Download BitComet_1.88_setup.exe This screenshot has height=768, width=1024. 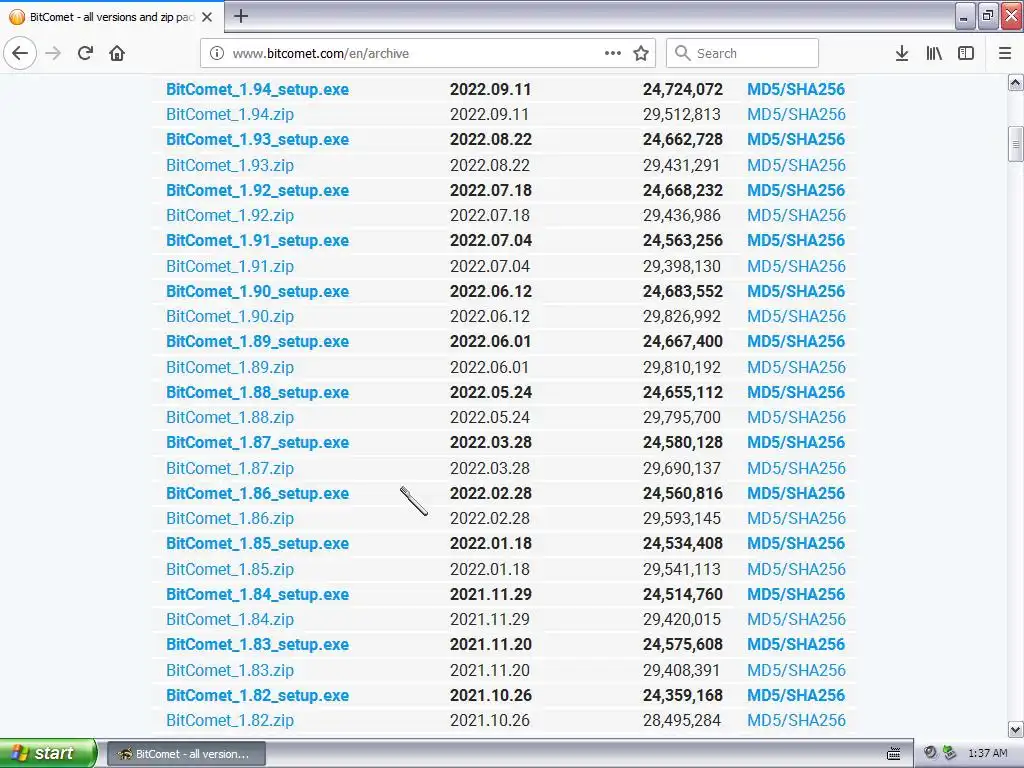coord(257,392)
